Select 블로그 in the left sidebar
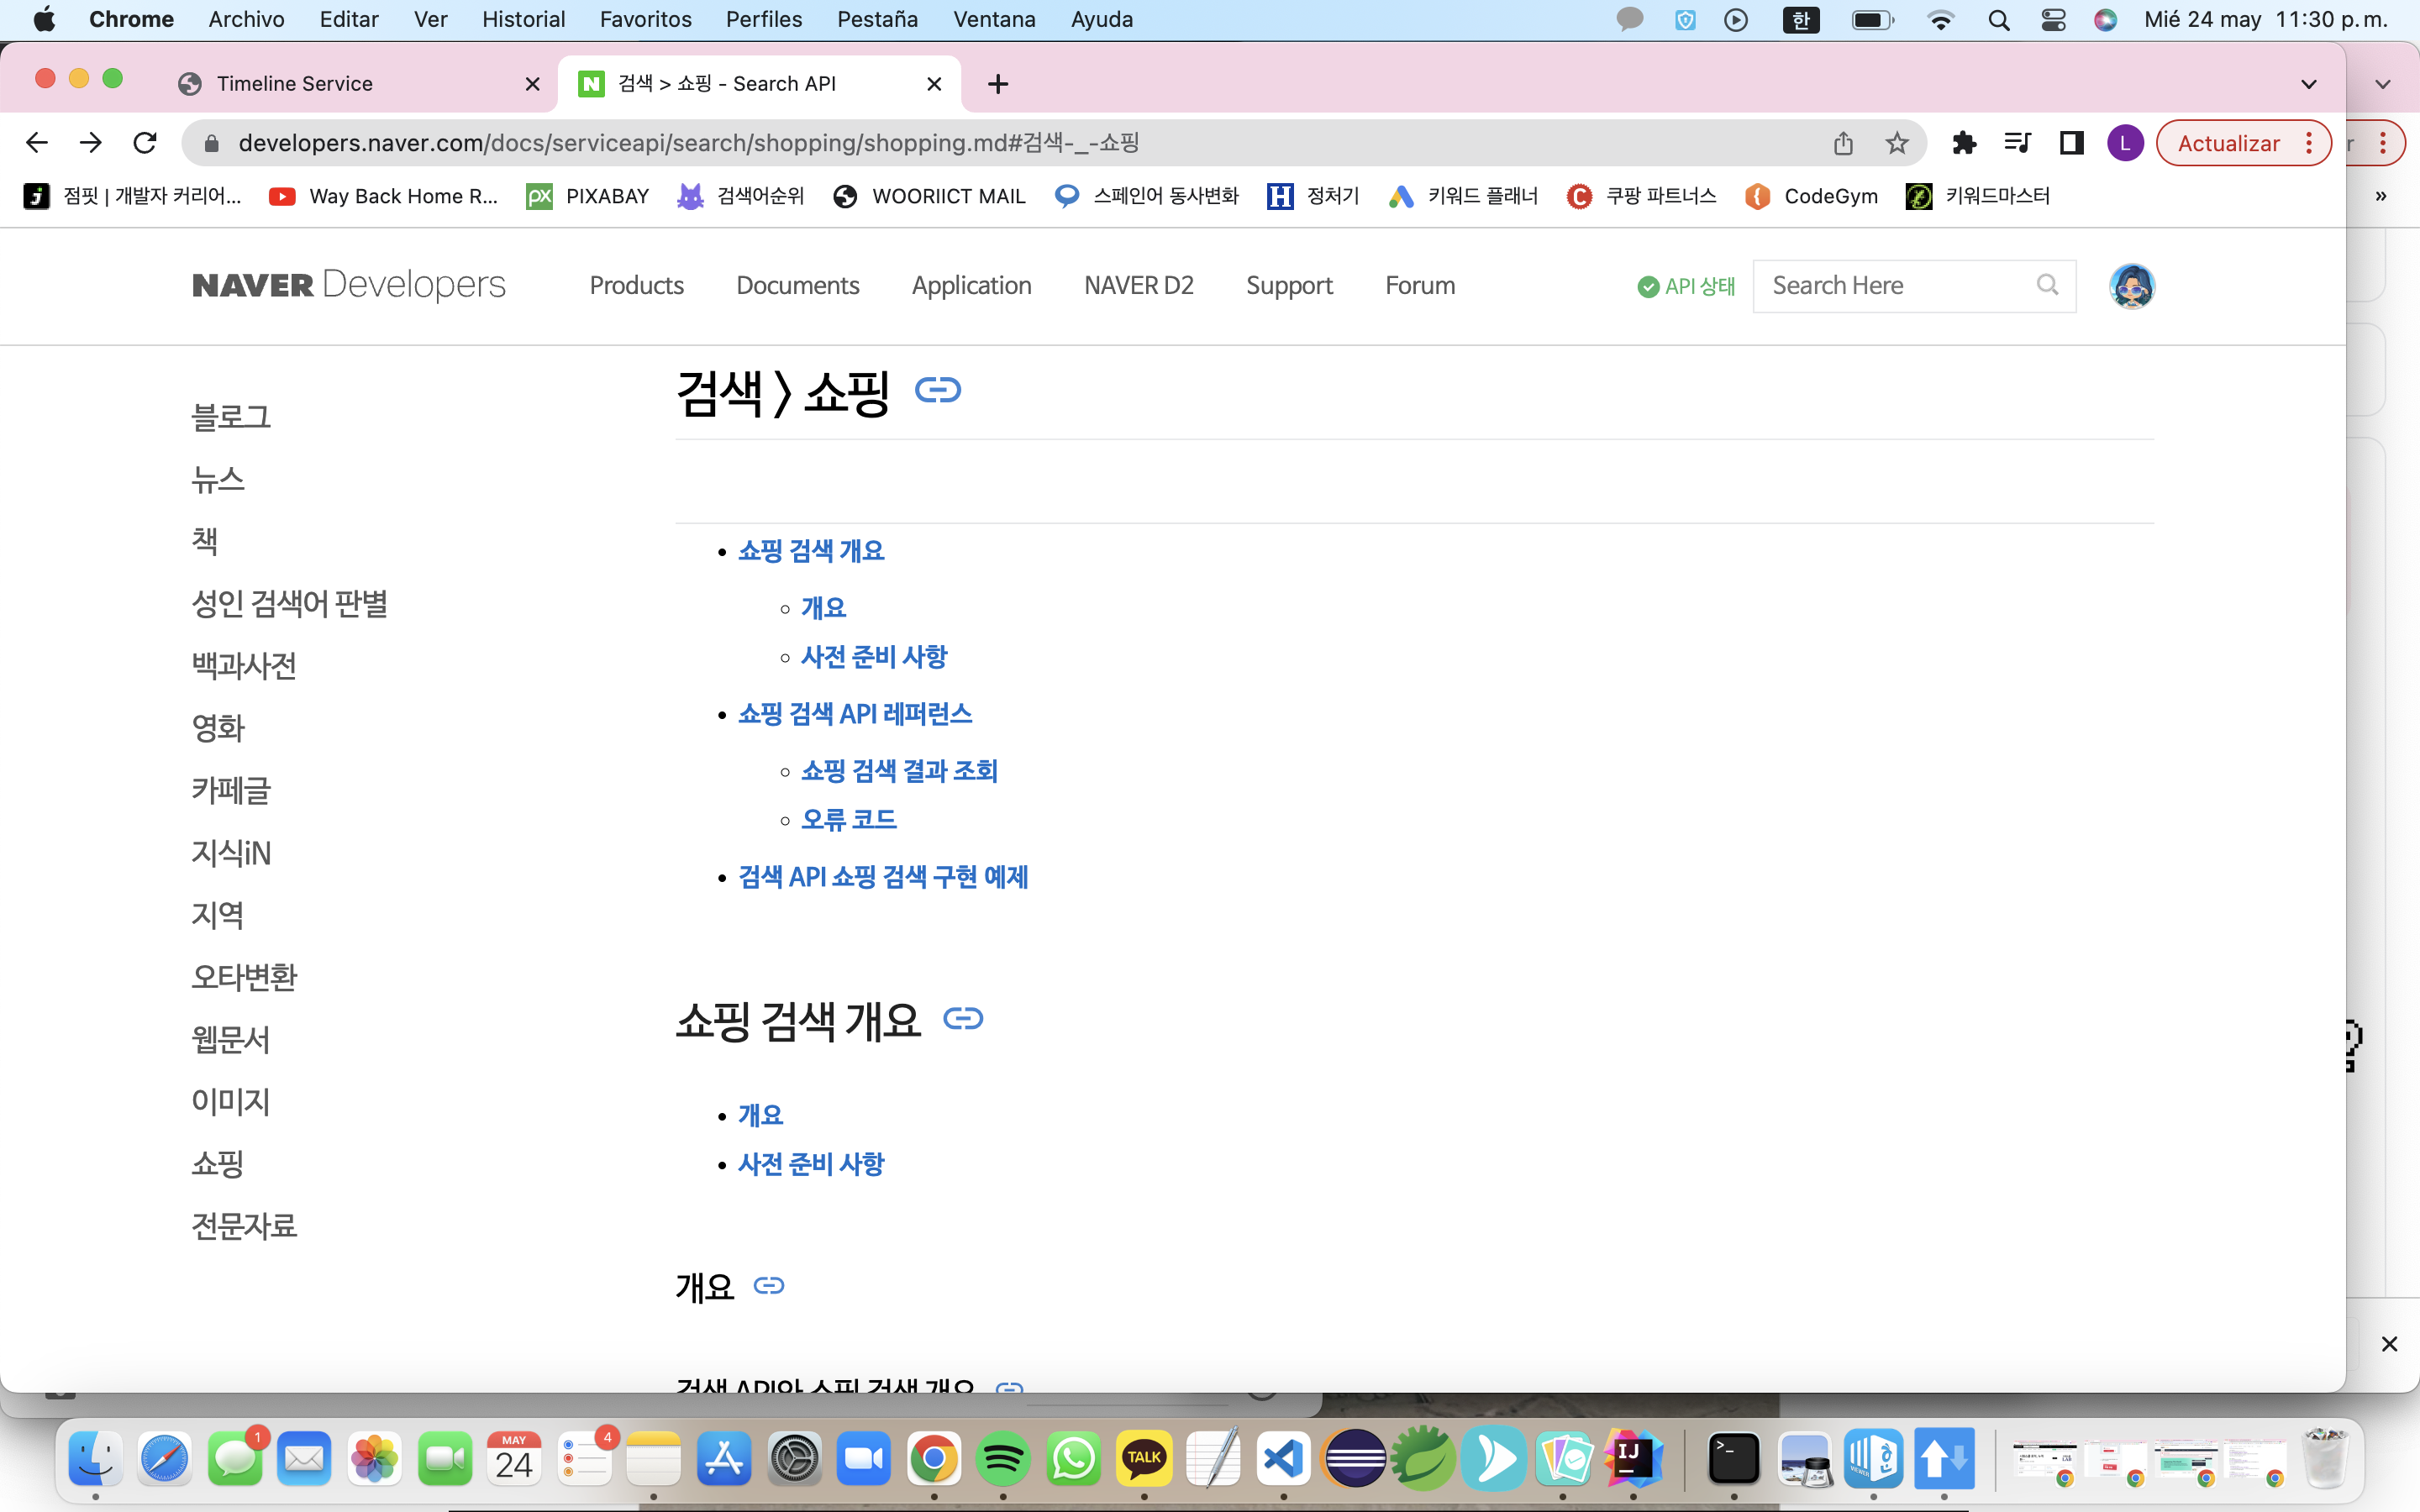 pos(231,418)
